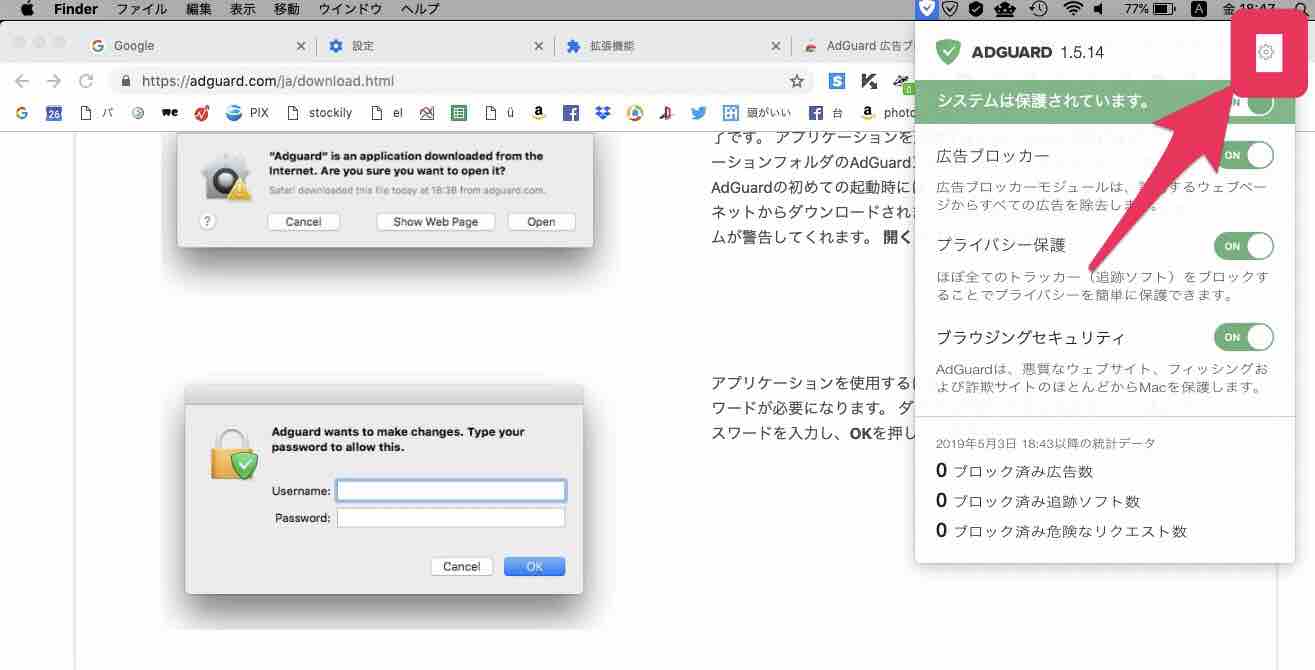Open the volume menu bar icon
1315x670 pixels.
pos(1101,9)
